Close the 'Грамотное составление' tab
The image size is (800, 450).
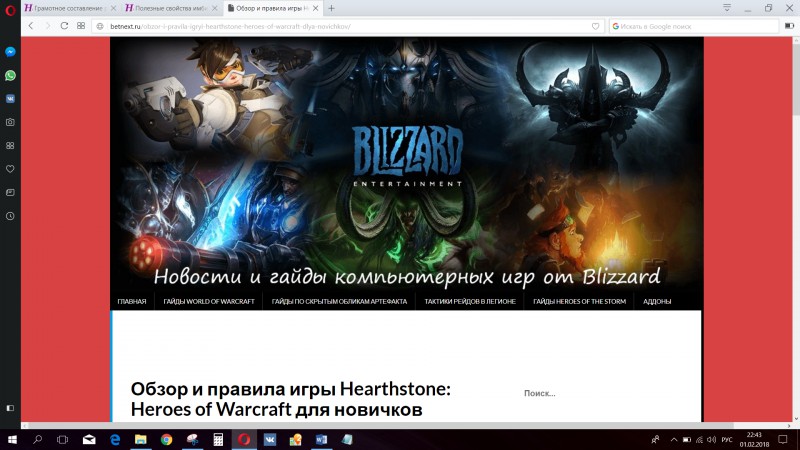[113, 8]
